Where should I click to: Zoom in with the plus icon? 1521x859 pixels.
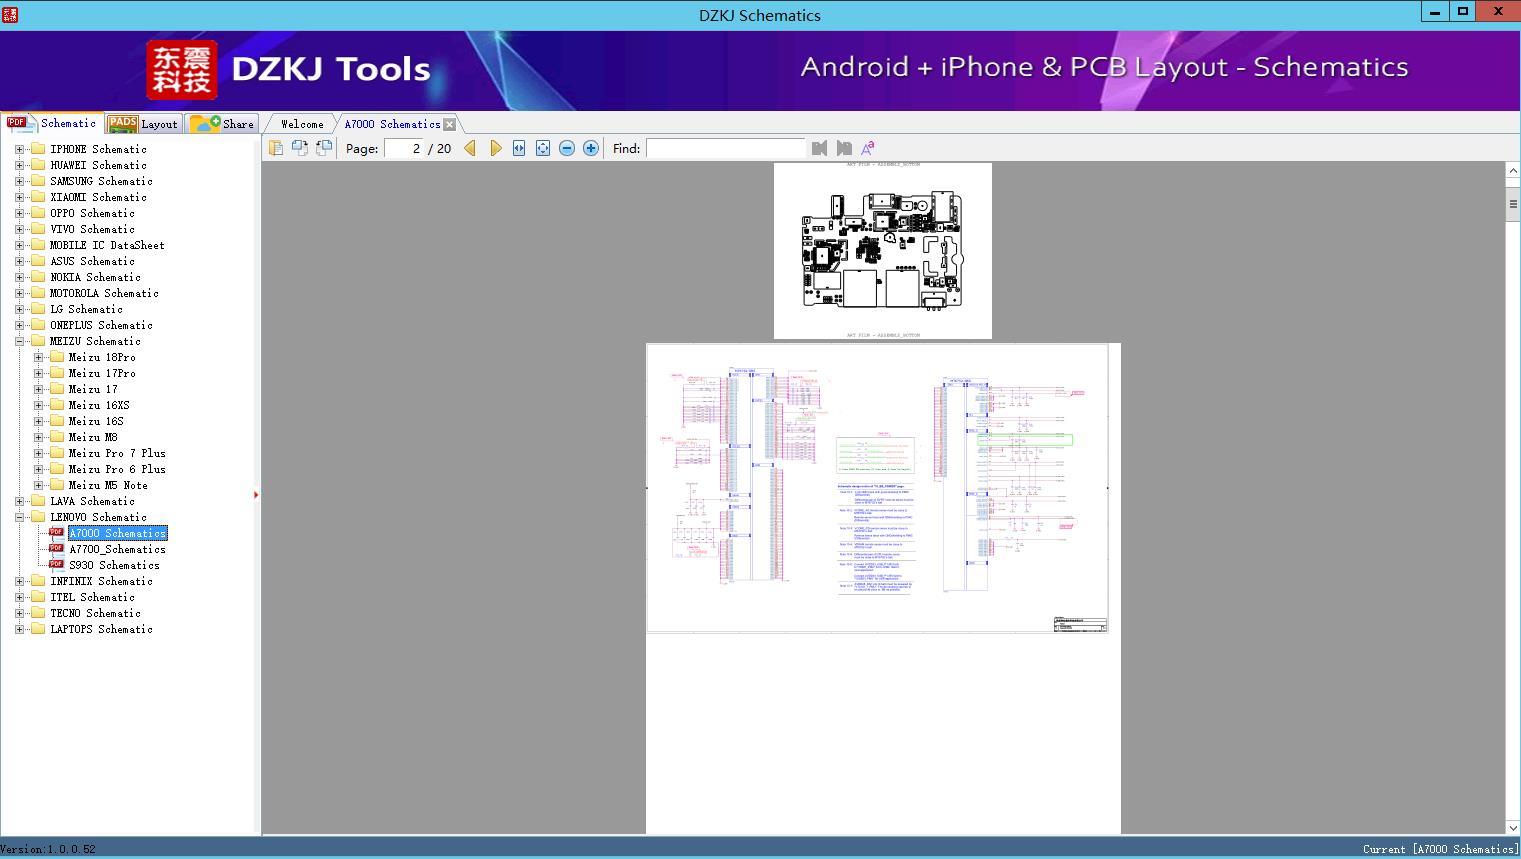pos(591,148)
